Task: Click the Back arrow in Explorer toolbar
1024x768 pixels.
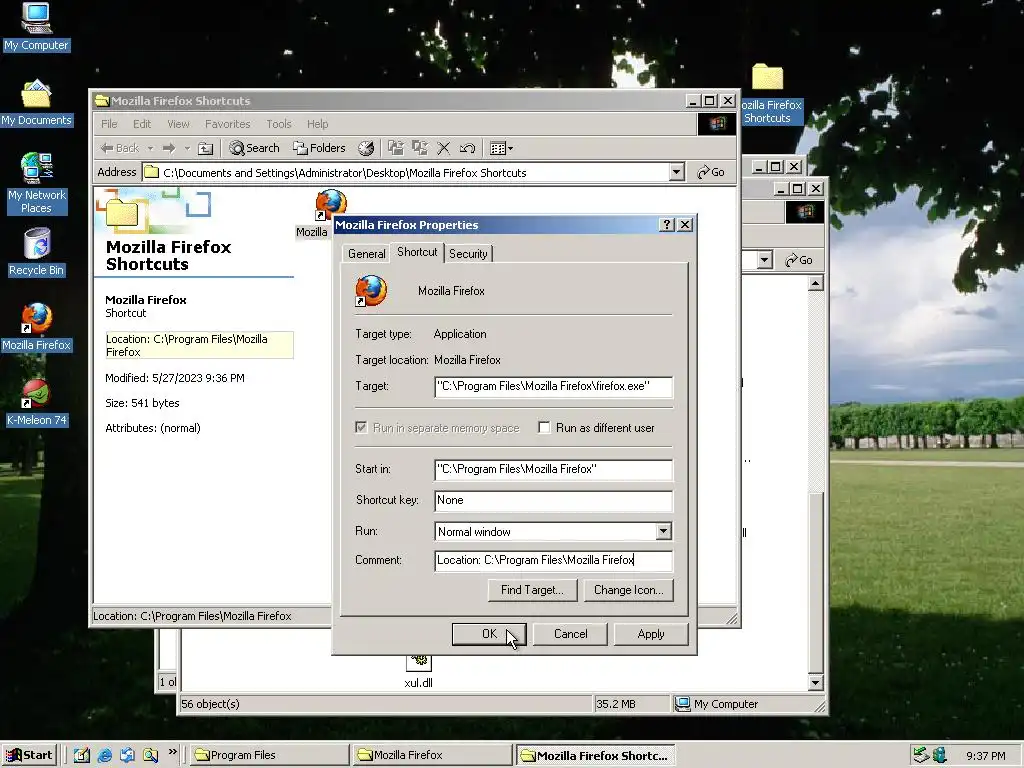Action: (120, 148)
